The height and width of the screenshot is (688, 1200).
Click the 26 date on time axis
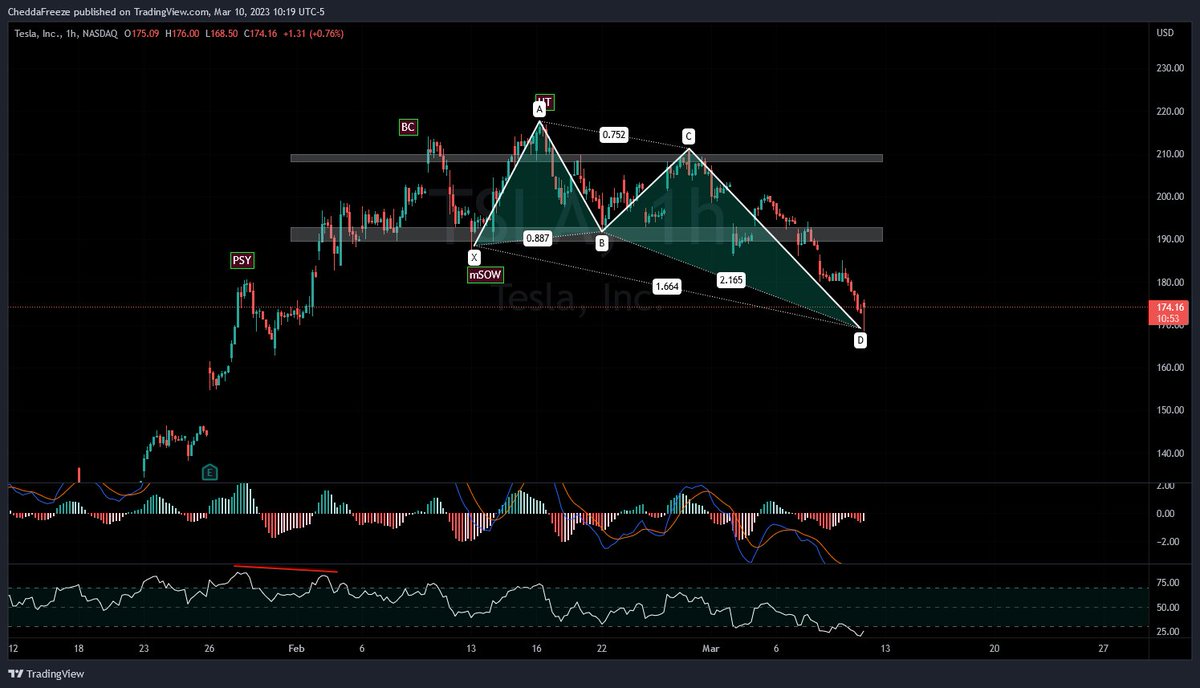point(209,649)
